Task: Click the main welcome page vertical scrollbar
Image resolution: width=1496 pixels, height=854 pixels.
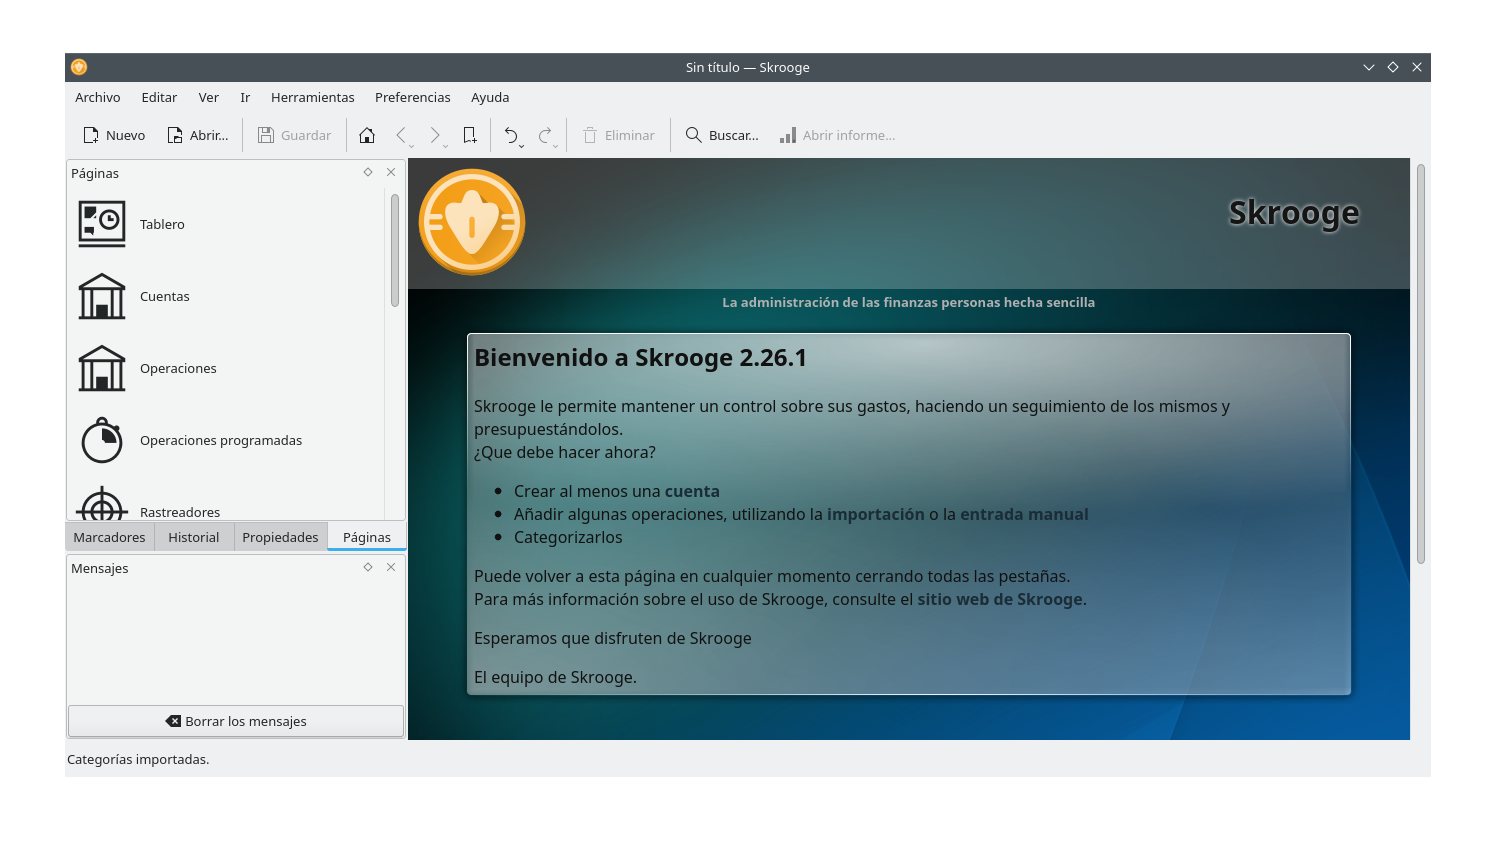Action: (x=1421, y=364)
